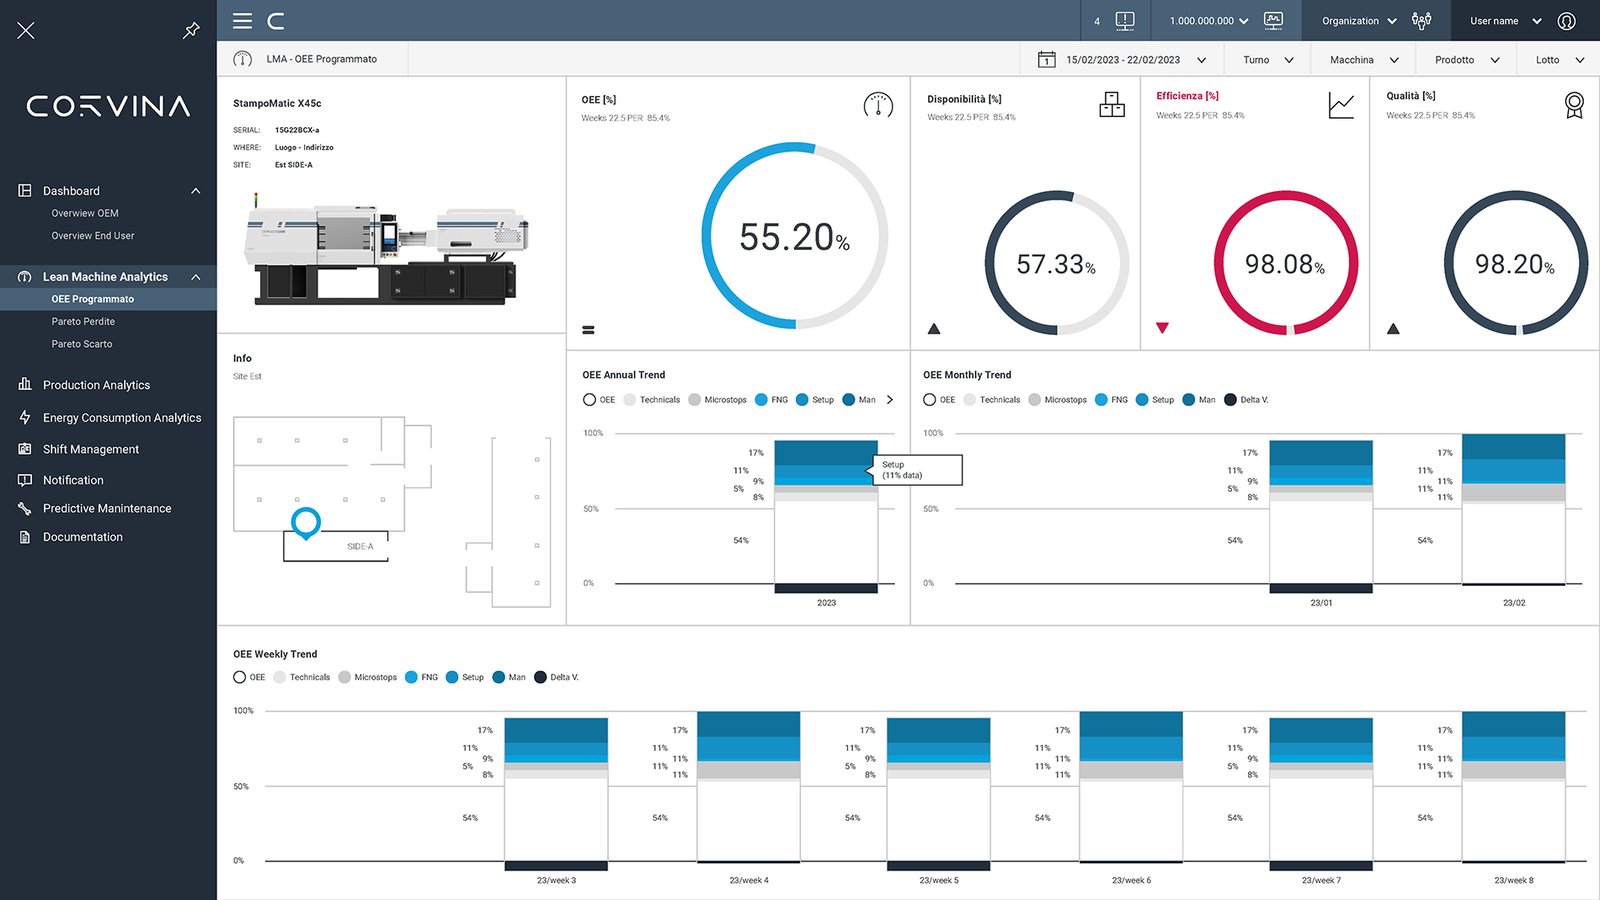Switch to Pareto Perdite view
Image resolution: width=1600 pixels, height=900 pixels.
pyautogui.click(x=83, y=321)
